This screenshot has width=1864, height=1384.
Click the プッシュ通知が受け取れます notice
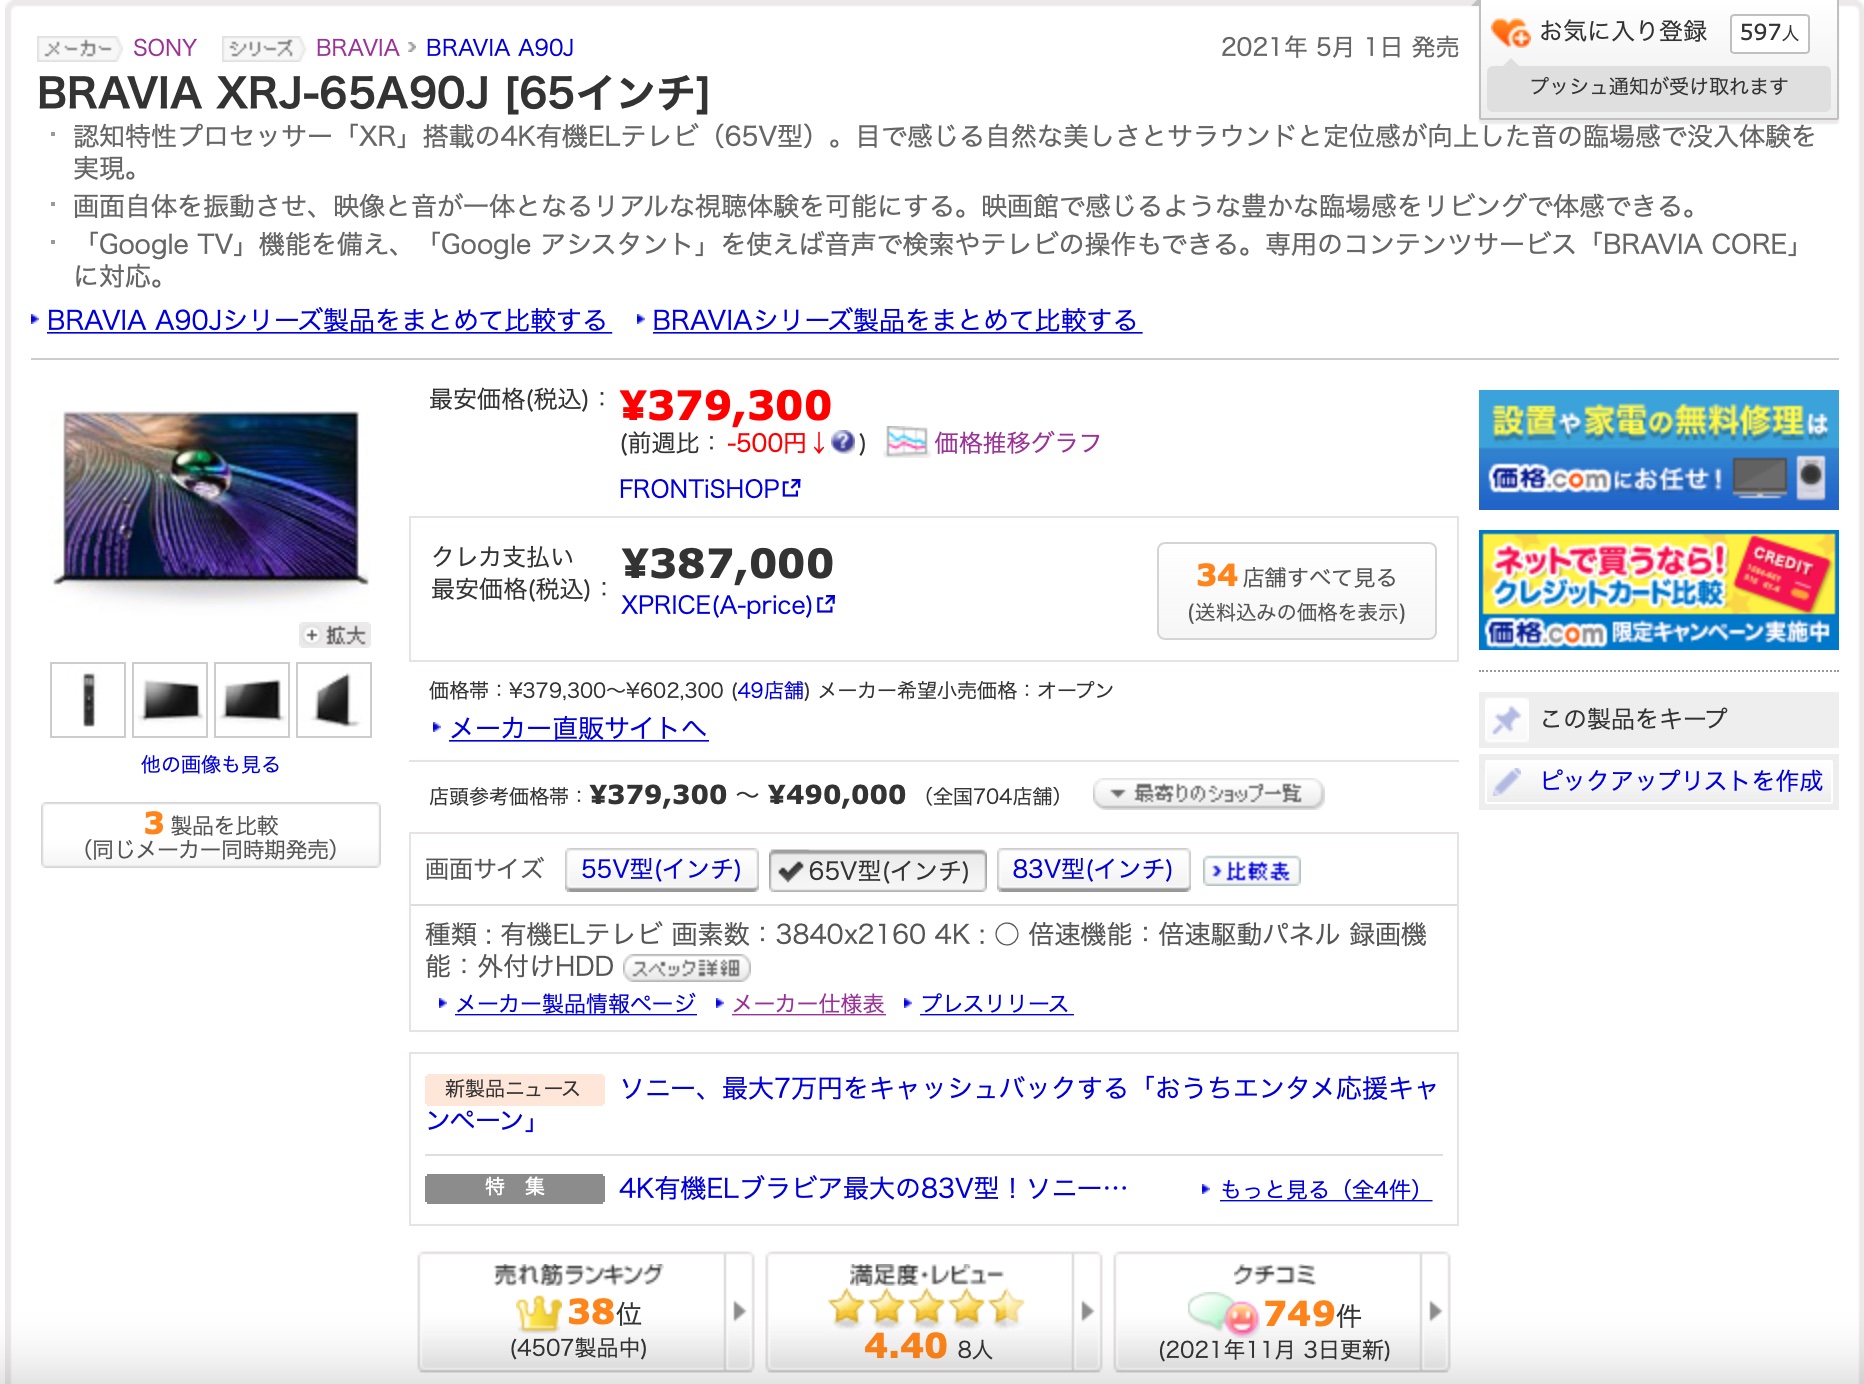(x=1659, y=87)
